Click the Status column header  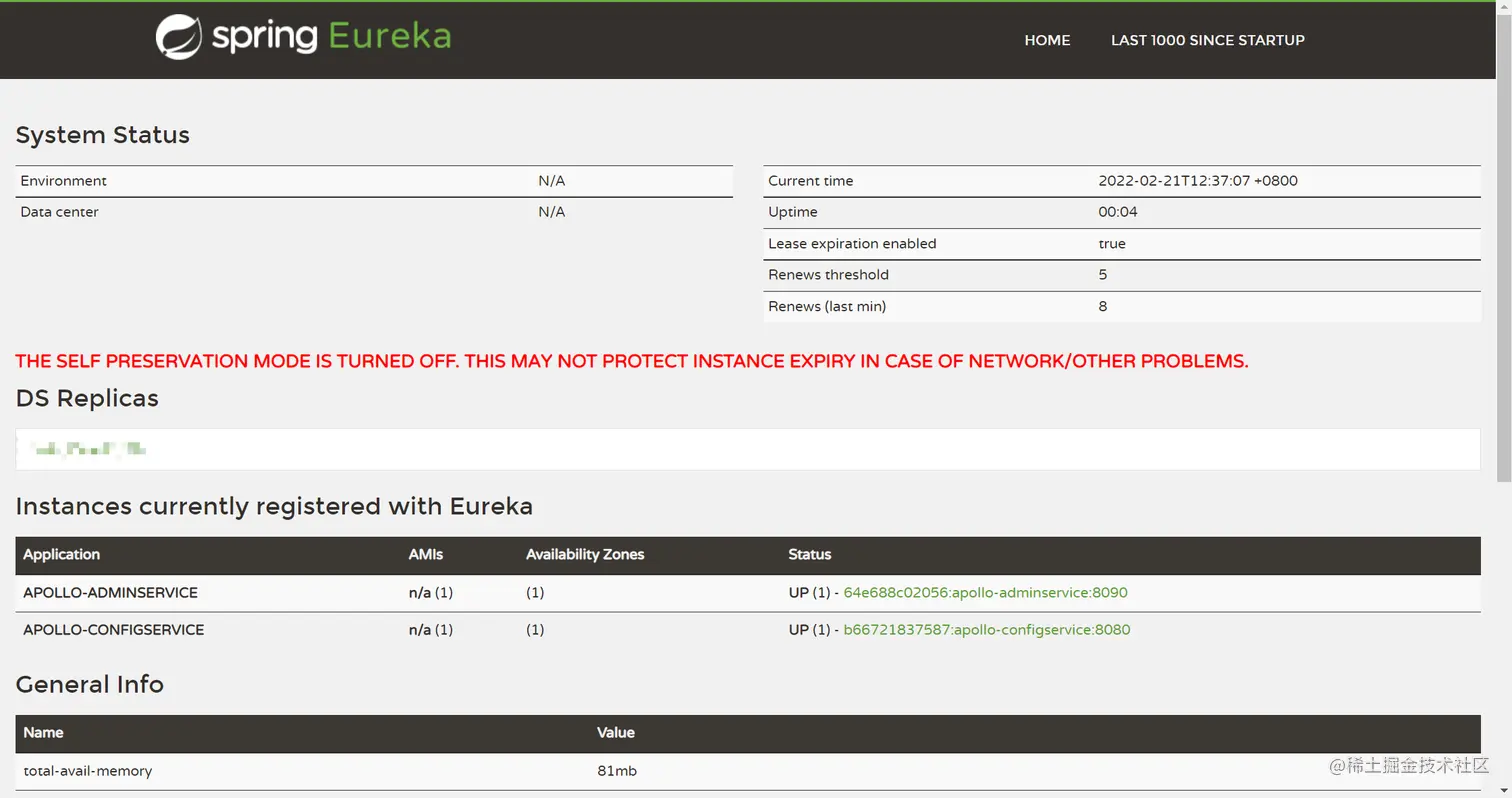click(x=809, y=555)
